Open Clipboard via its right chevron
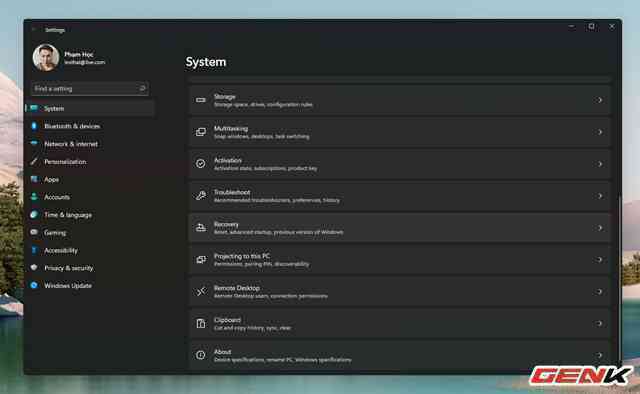 click(600, 323)
